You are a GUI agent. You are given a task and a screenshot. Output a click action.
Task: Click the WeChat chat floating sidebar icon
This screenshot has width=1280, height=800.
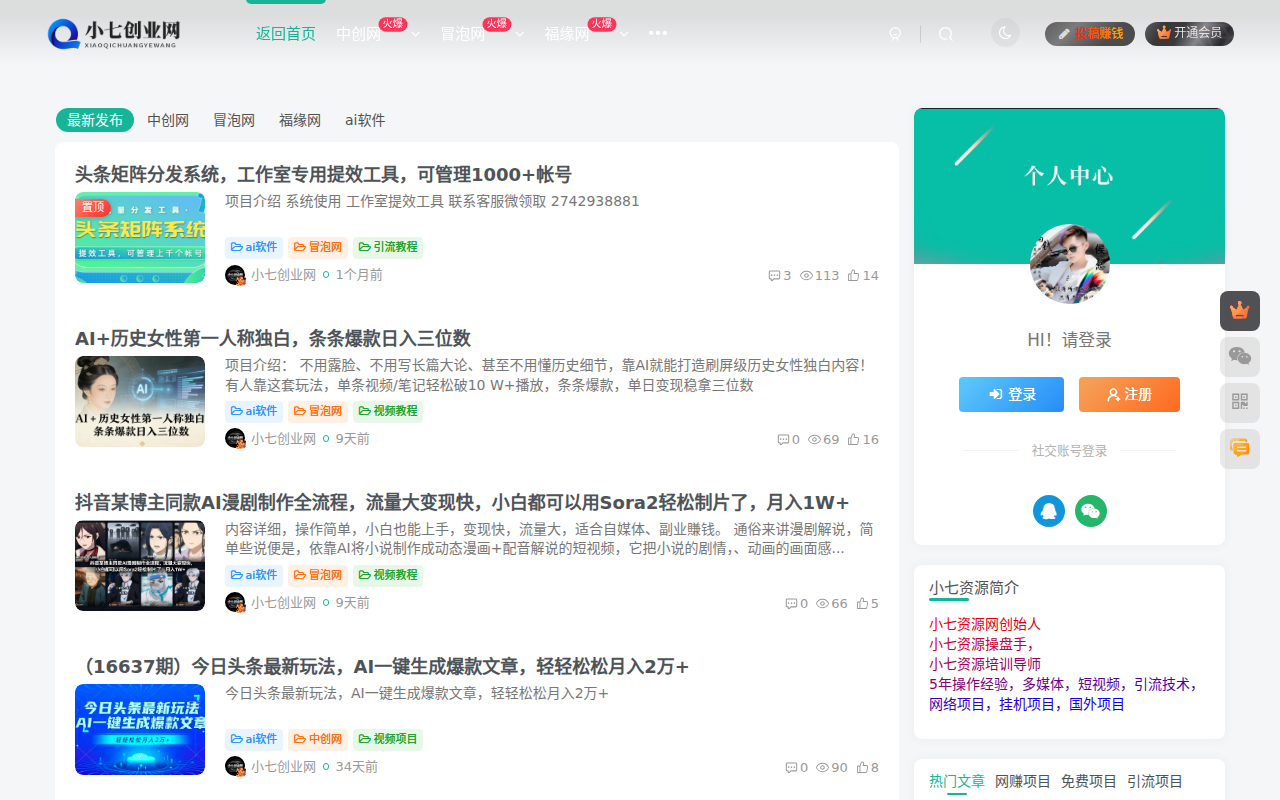point(1240,356)
